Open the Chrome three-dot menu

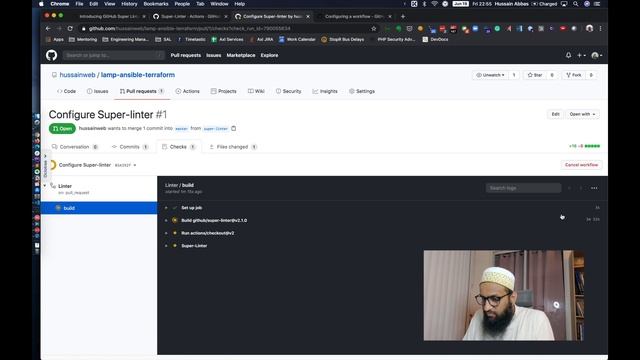pyautogui.click(x=600, y=29)
